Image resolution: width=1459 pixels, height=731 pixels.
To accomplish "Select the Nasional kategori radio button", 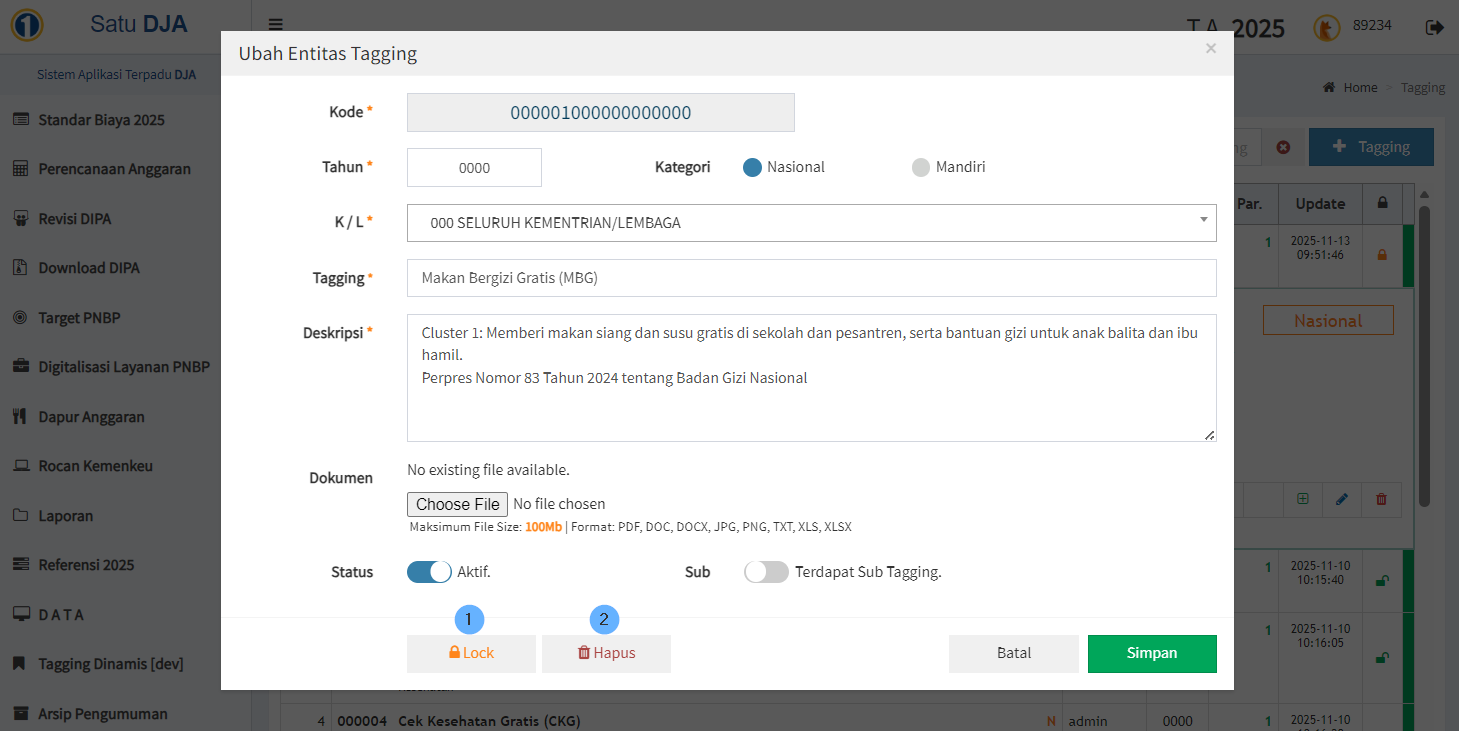I will tap(753, 167).
